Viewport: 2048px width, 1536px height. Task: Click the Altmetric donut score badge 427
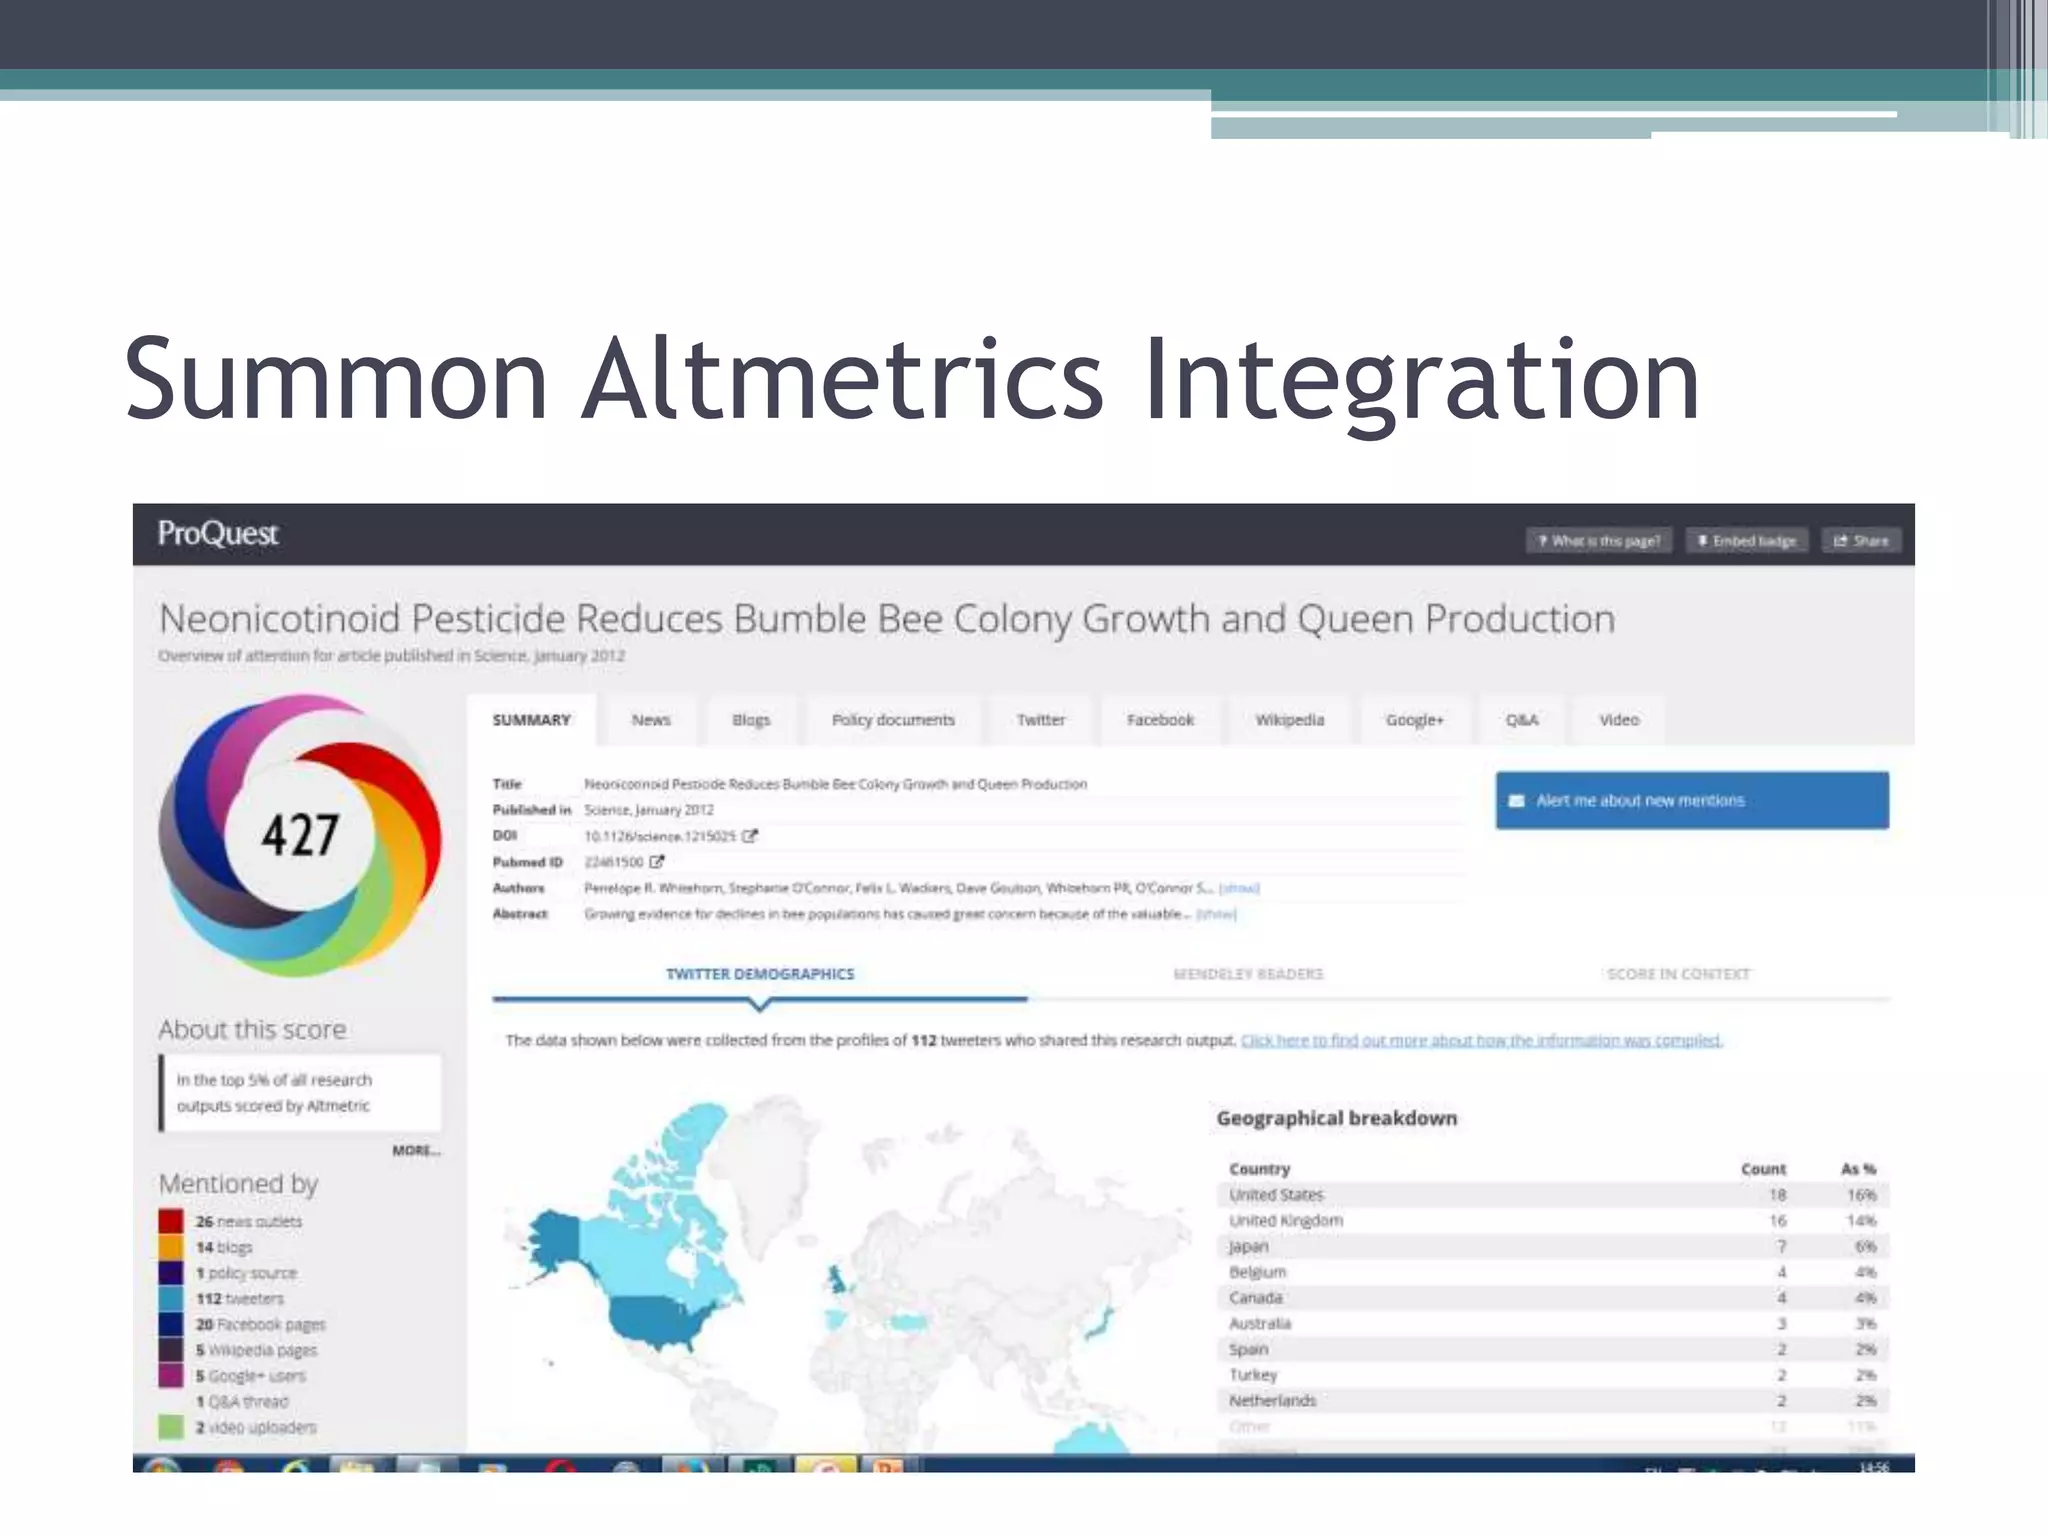click(x=300, y=836)
